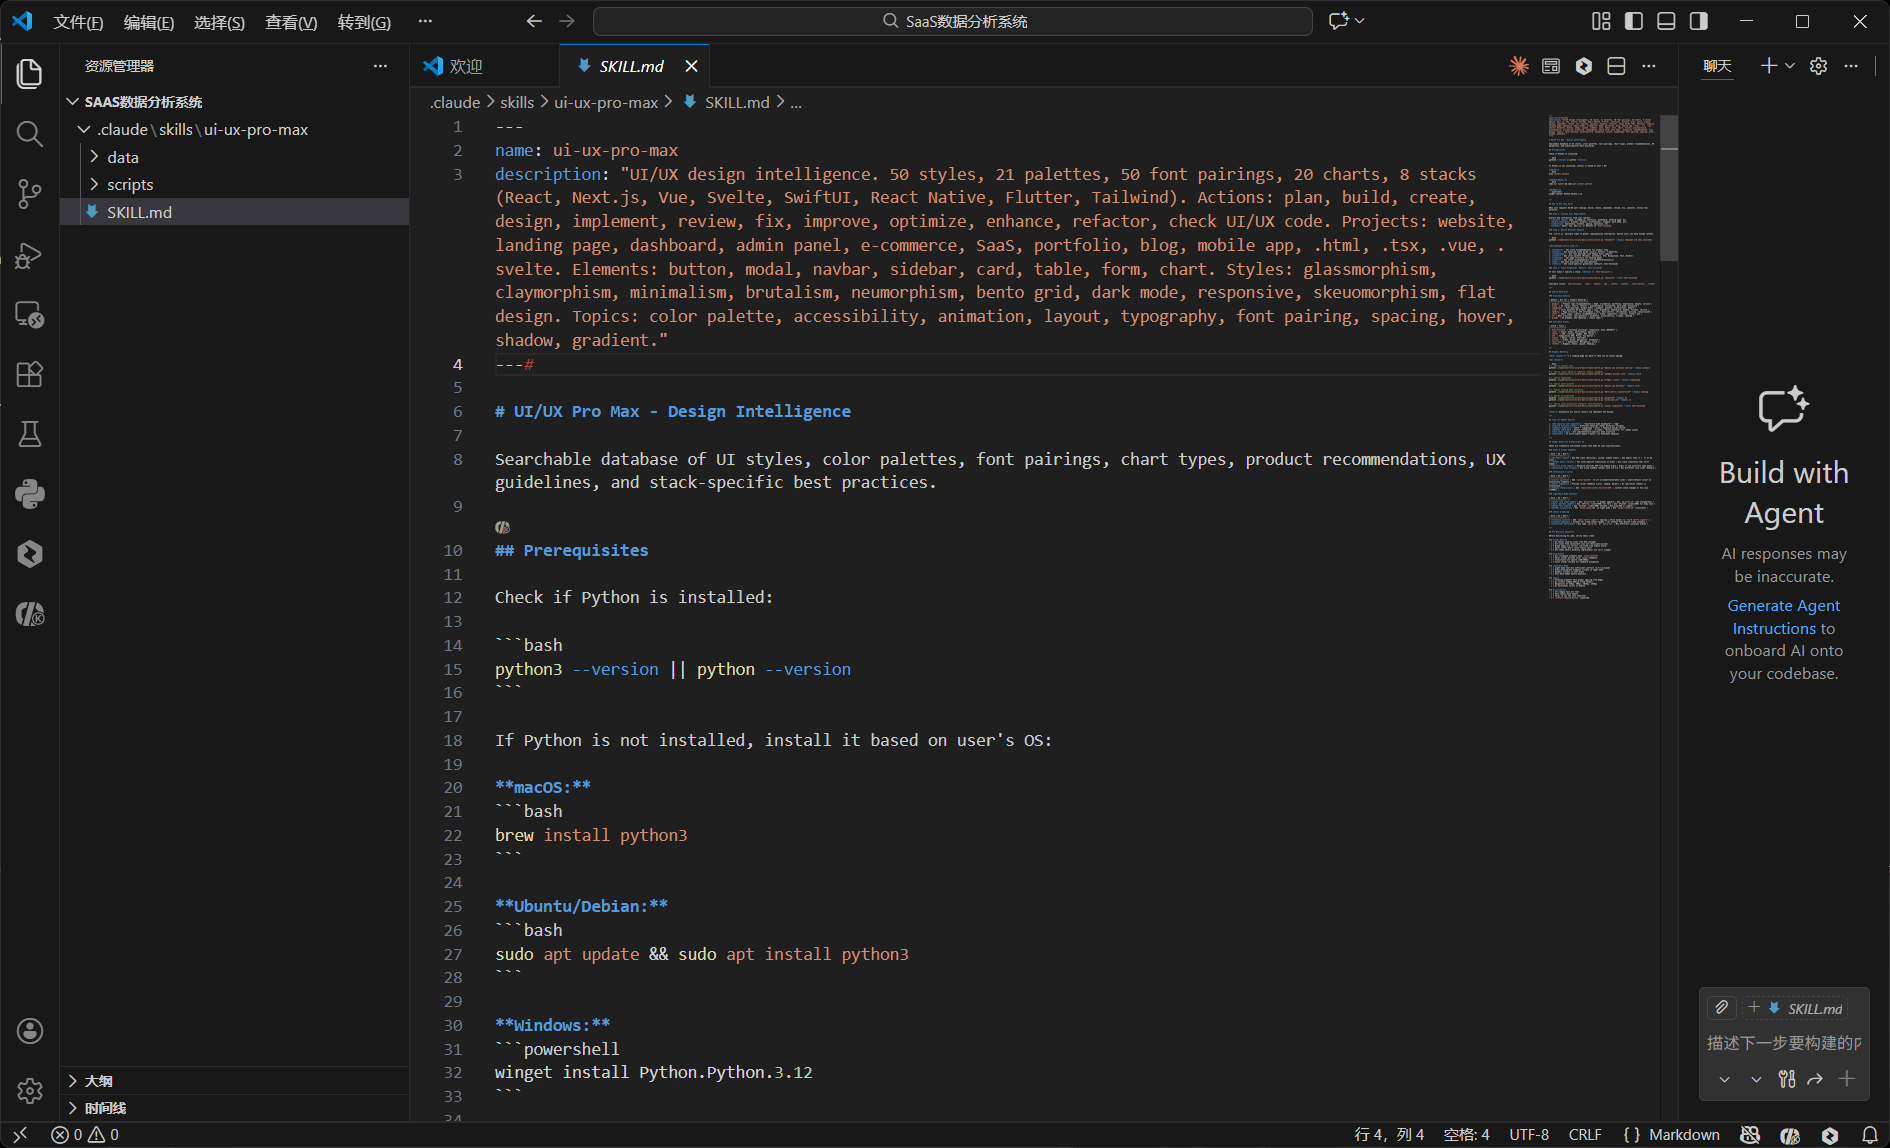Close the SKILL.md tab
1890x1148 pixels.
coord(691,66)
